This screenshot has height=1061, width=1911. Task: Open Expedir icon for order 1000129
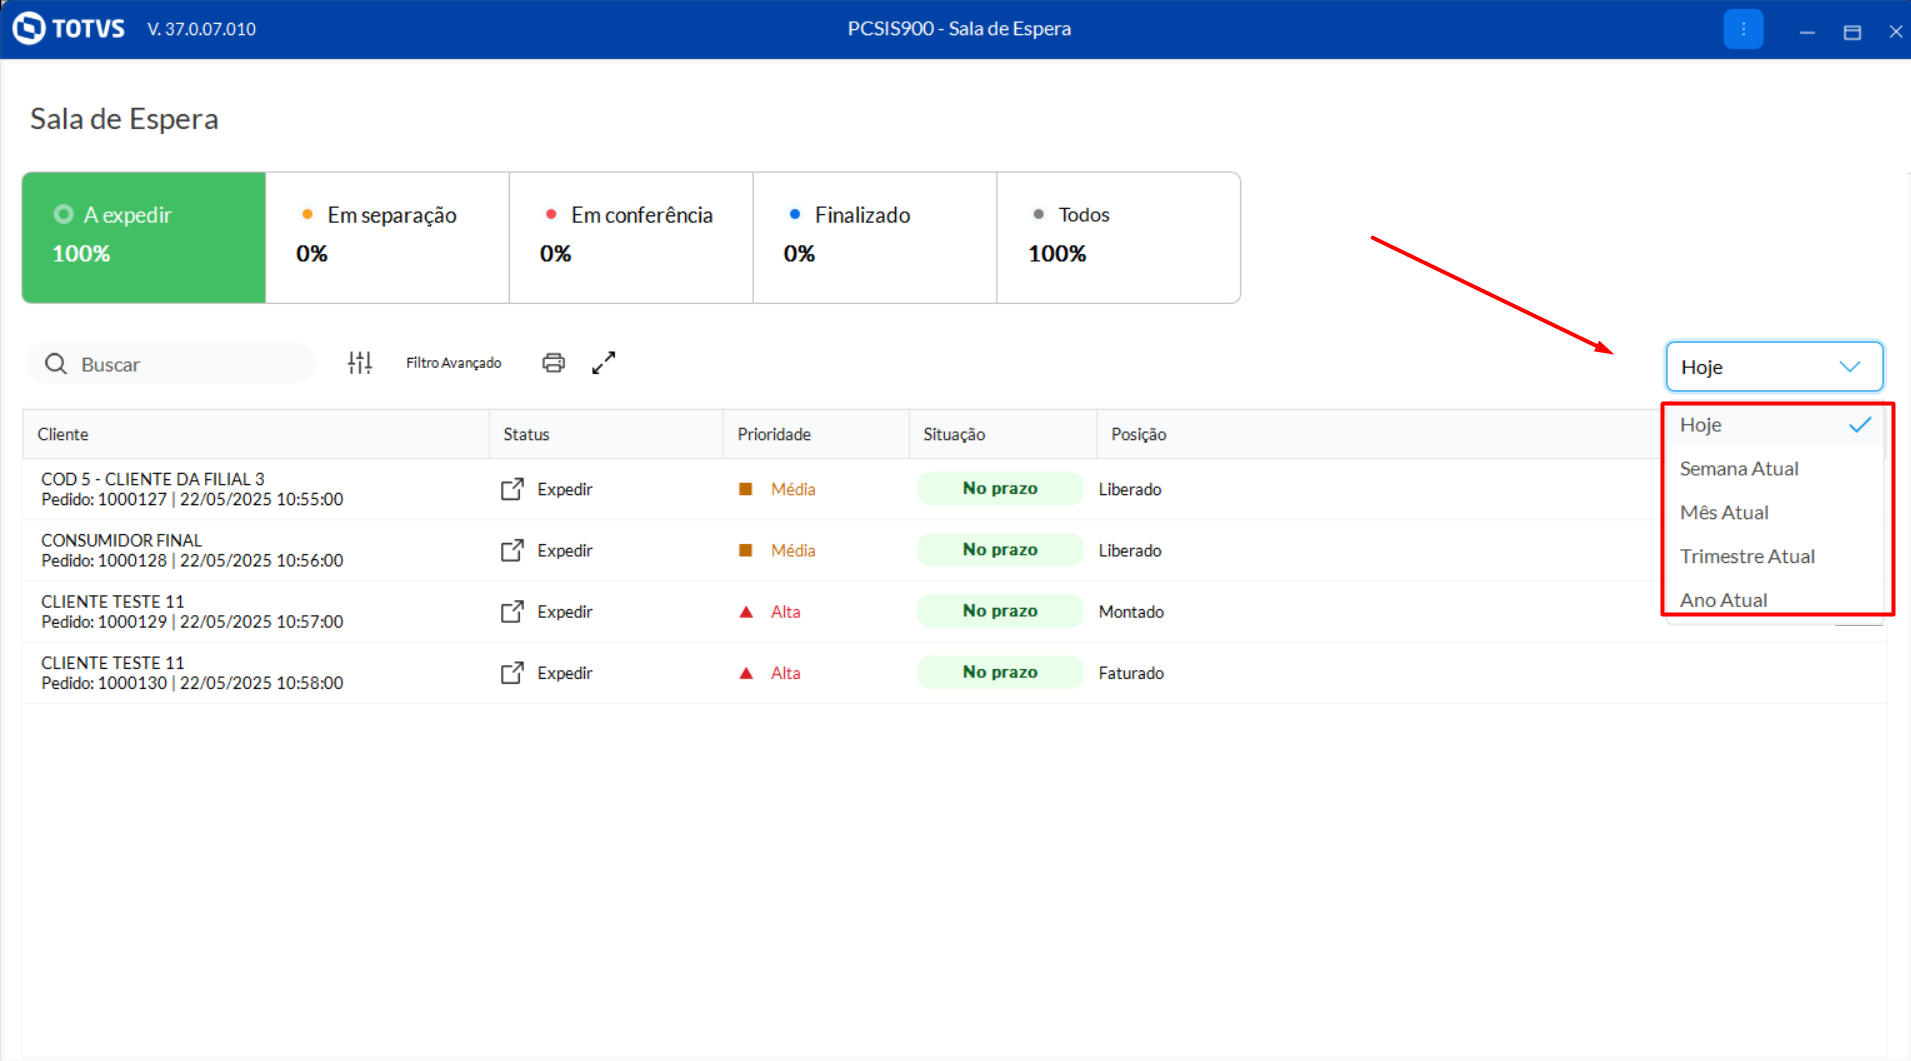(x=512, y=611)
